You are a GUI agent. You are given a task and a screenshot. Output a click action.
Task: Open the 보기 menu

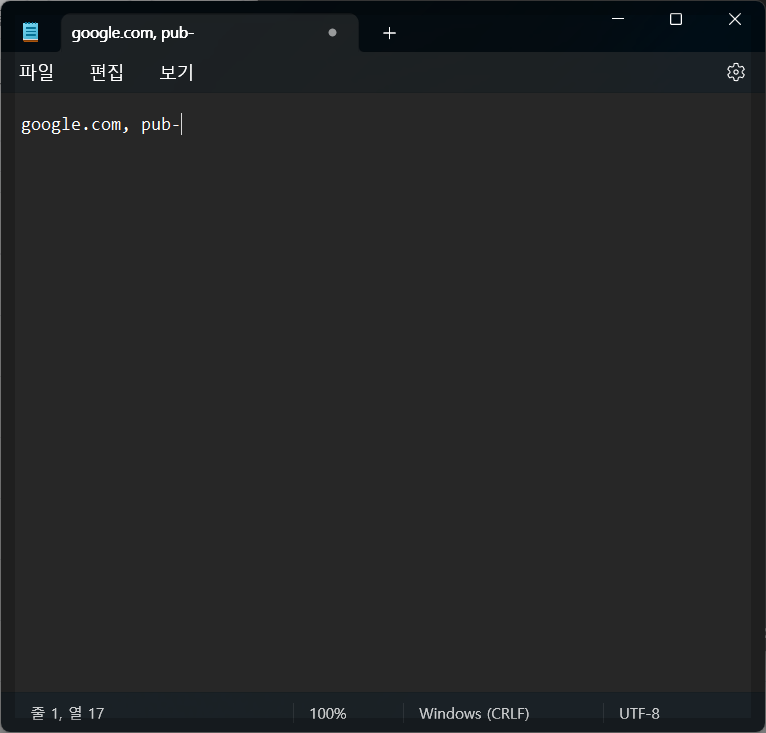tap(177, 72)
